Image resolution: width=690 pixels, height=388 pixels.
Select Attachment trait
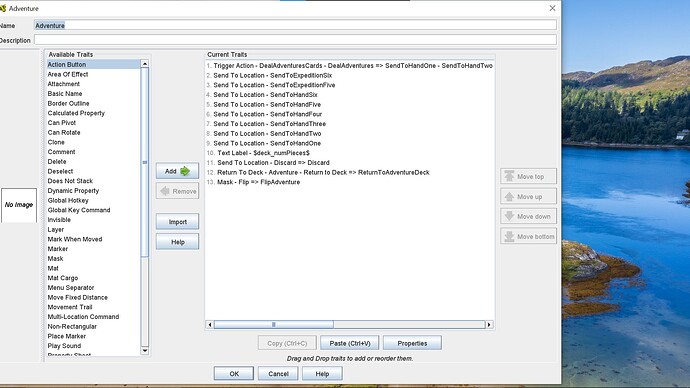93,84
